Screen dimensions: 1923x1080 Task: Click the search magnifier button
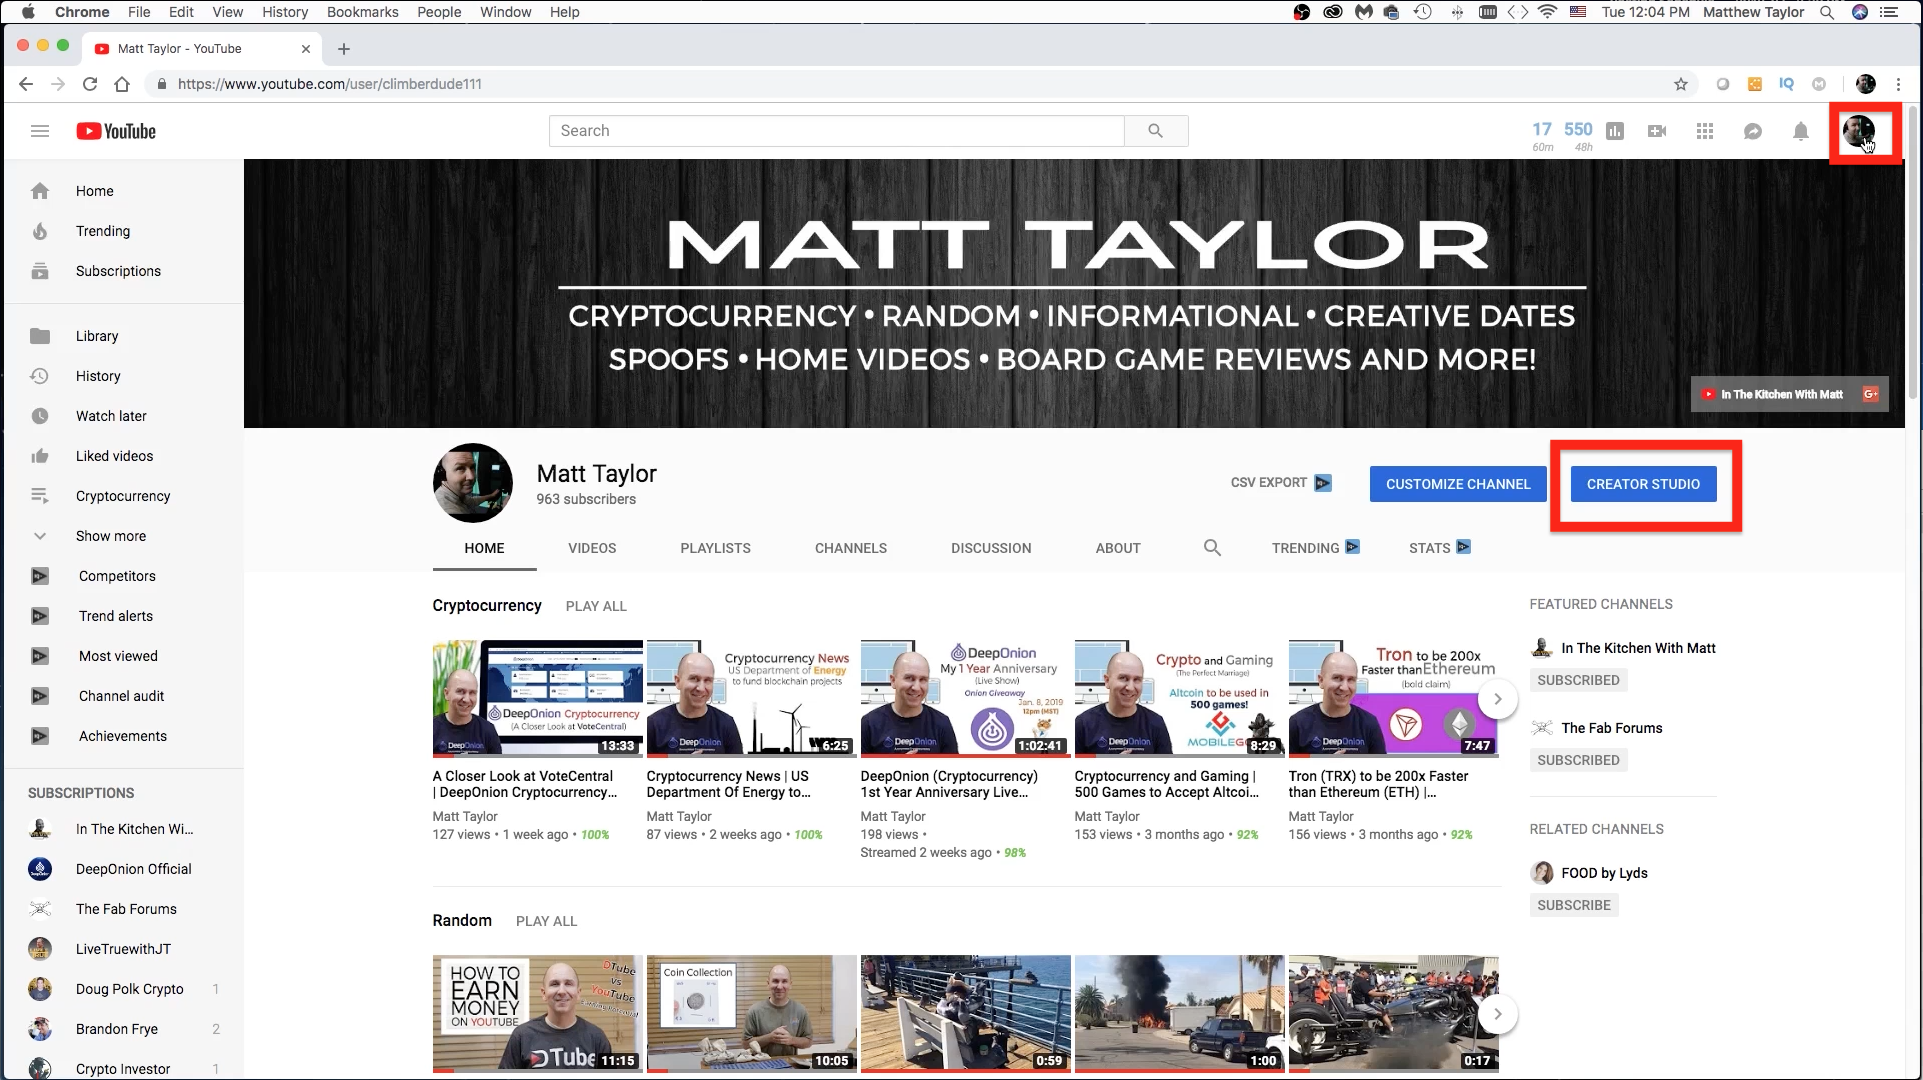(x=1156, y=131)
